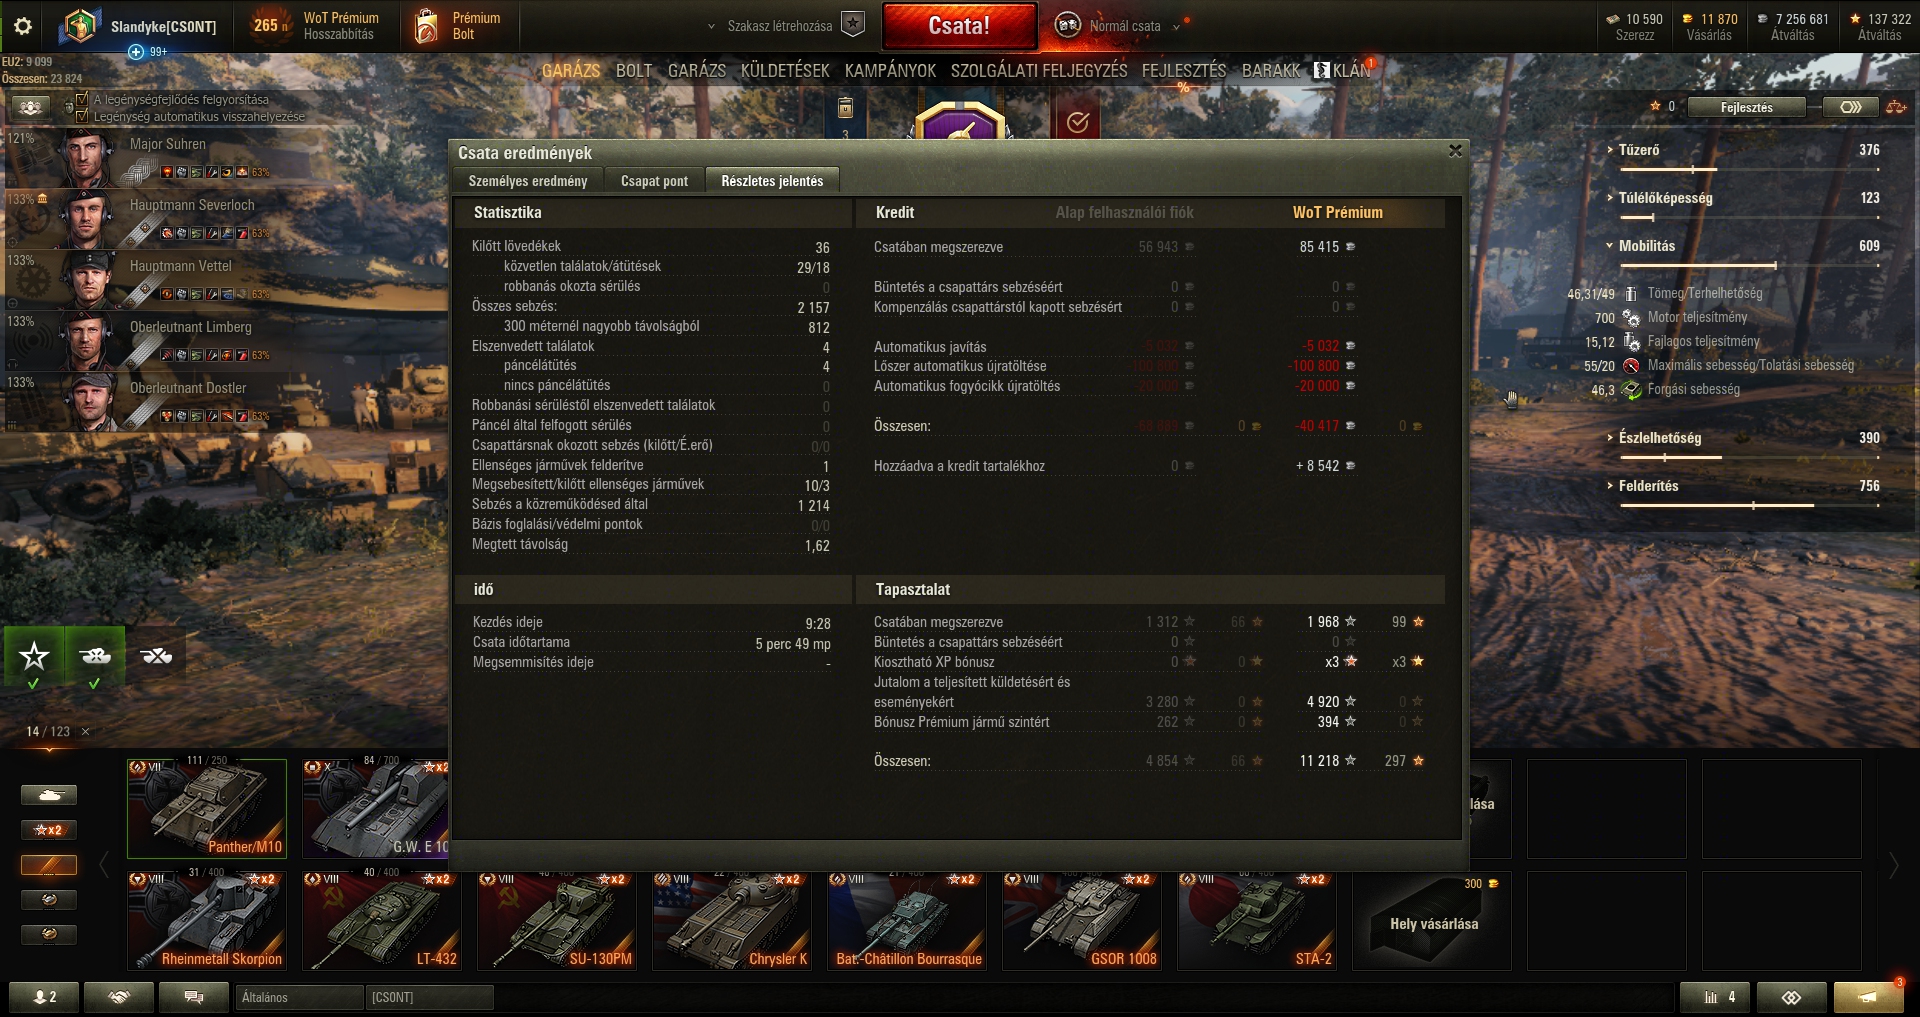Viewport: 1920px width, 1017px height.
Task: Open the contacts list button
Action: pyautogui.click(x=44, y=997)
